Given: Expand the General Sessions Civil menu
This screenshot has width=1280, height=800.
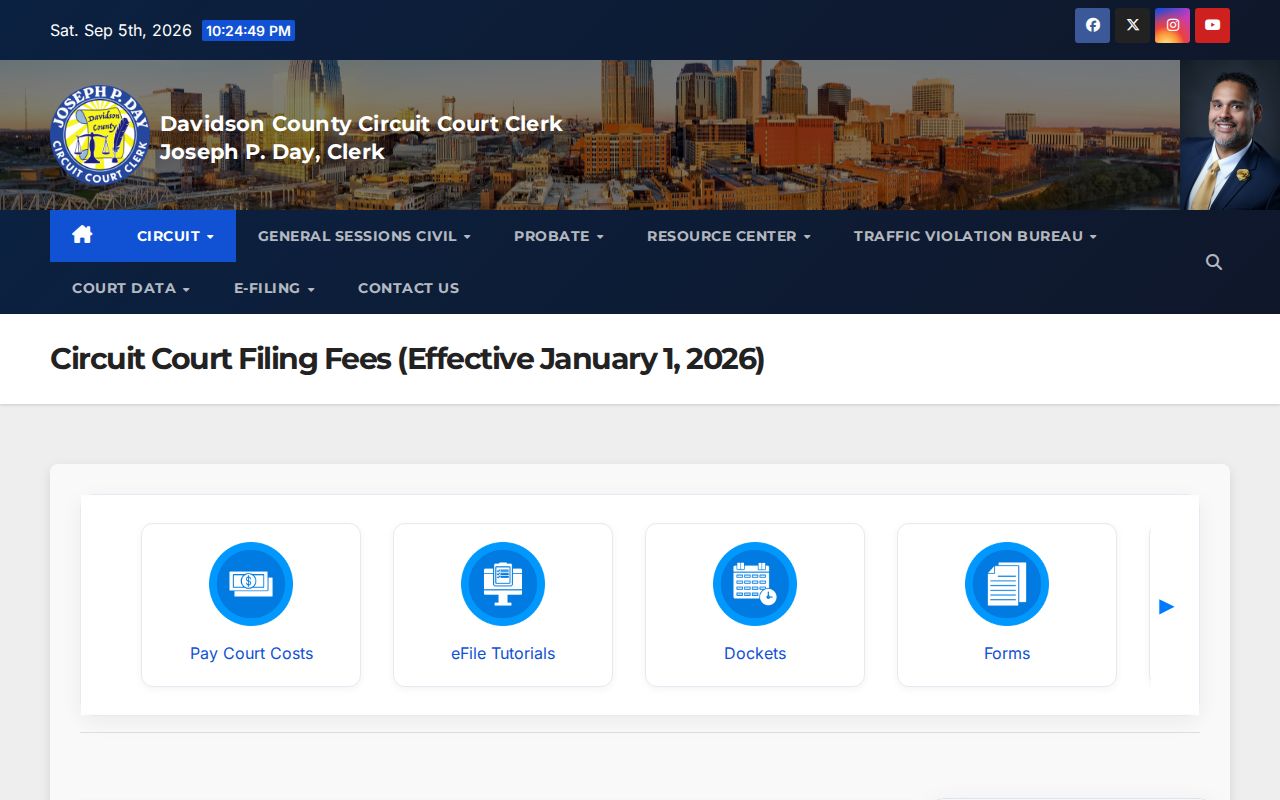Looking at the screenshot, I should [x=364, y=236].
